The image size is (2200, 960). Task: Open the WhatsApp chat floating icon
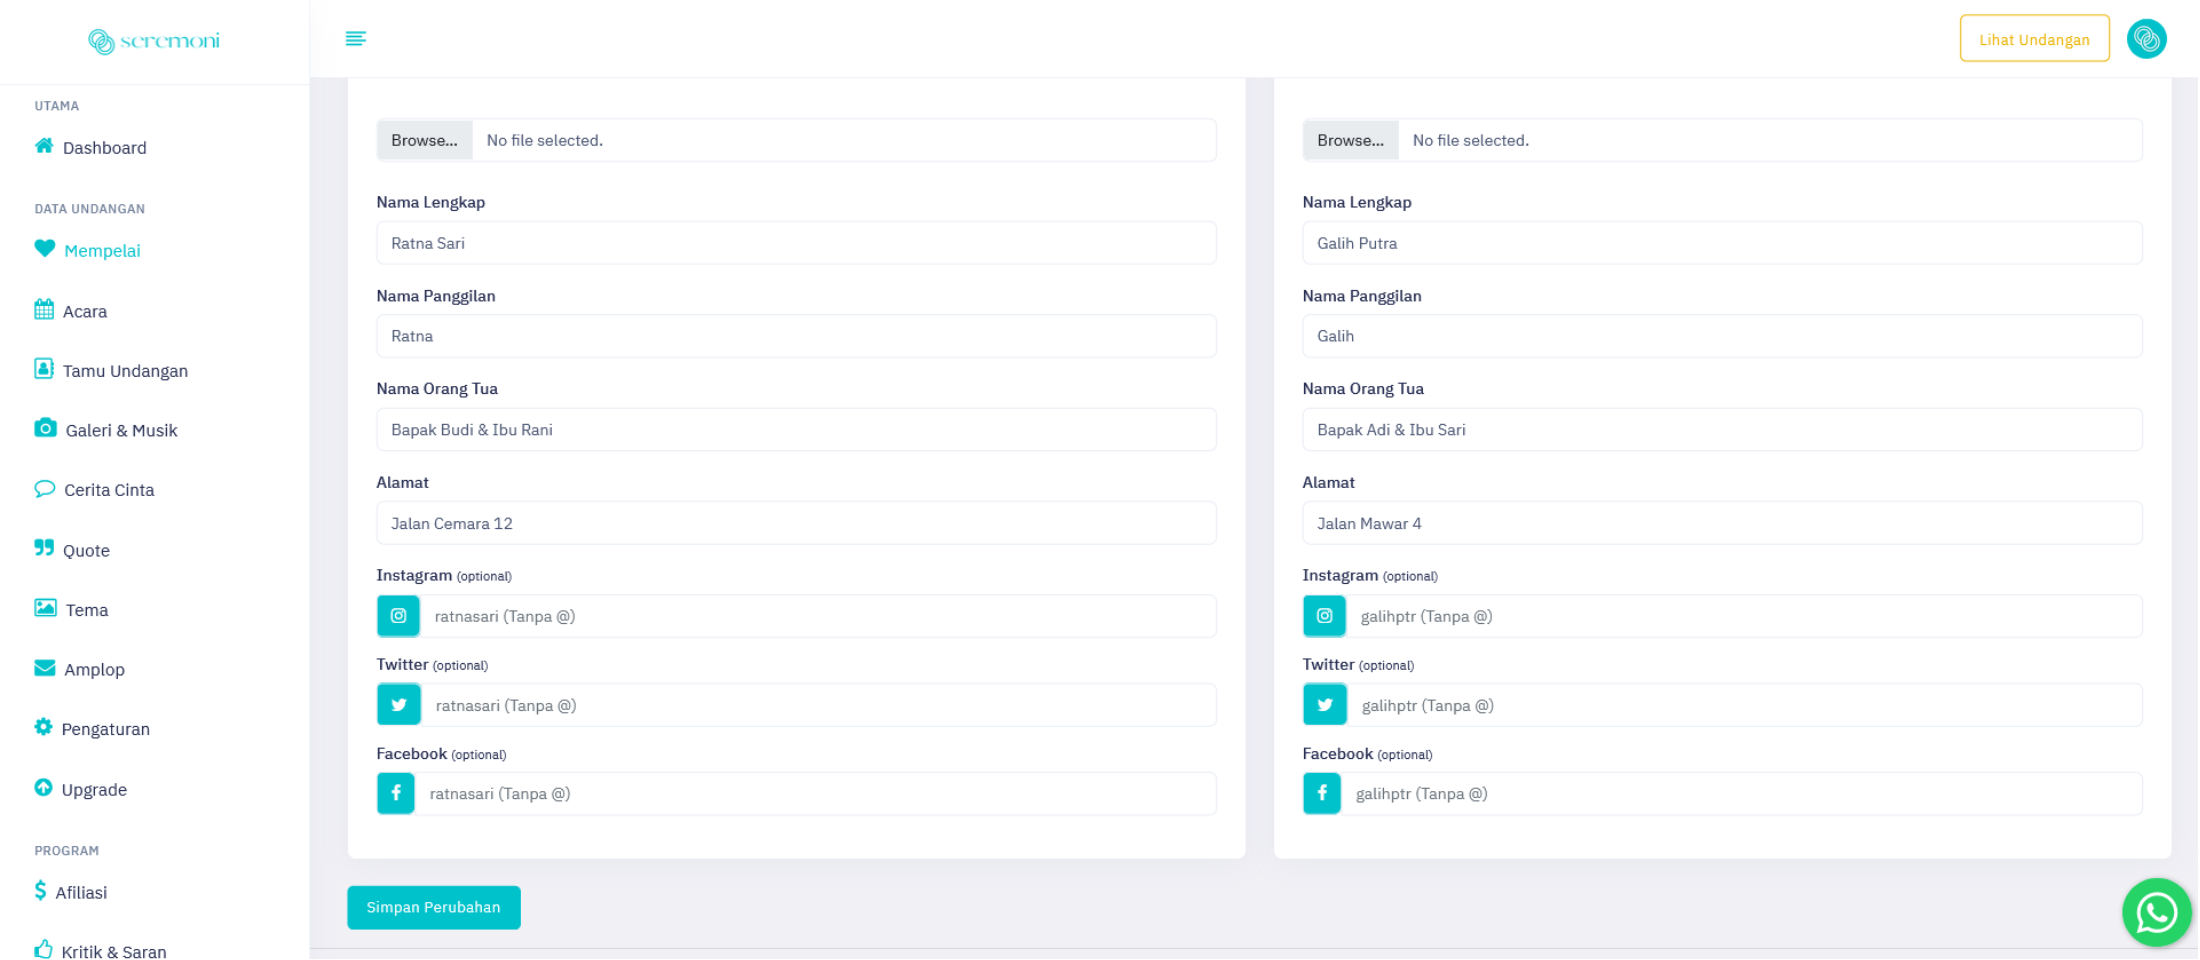point(2156,912)
